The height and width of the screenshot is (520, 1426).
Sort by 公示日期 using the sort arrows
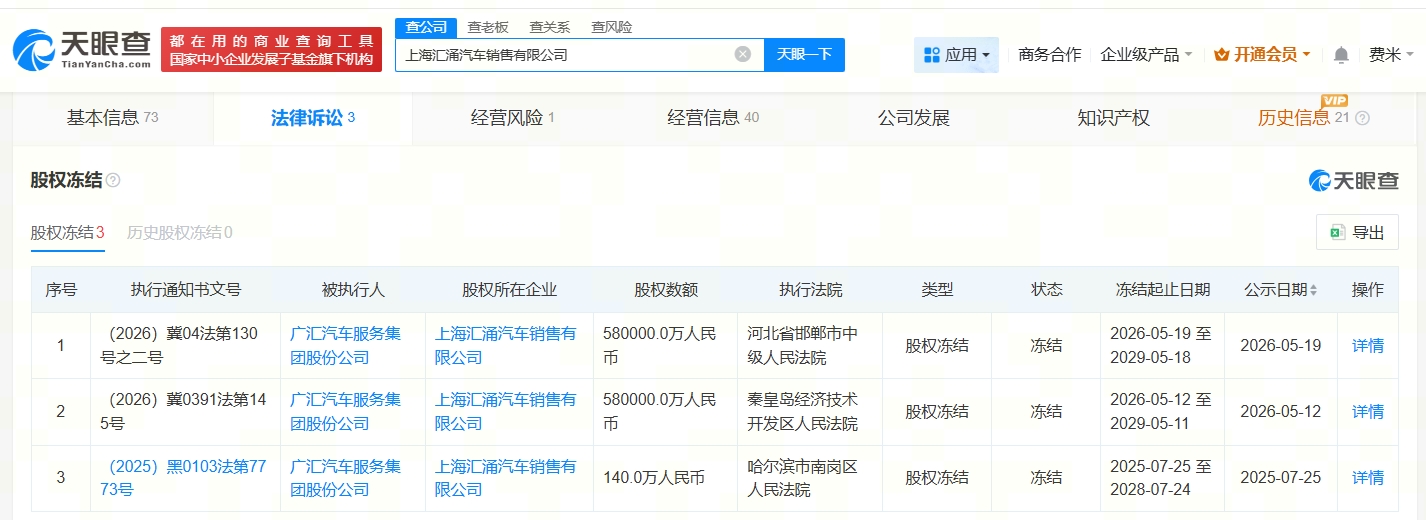[x=1313, y=290]
